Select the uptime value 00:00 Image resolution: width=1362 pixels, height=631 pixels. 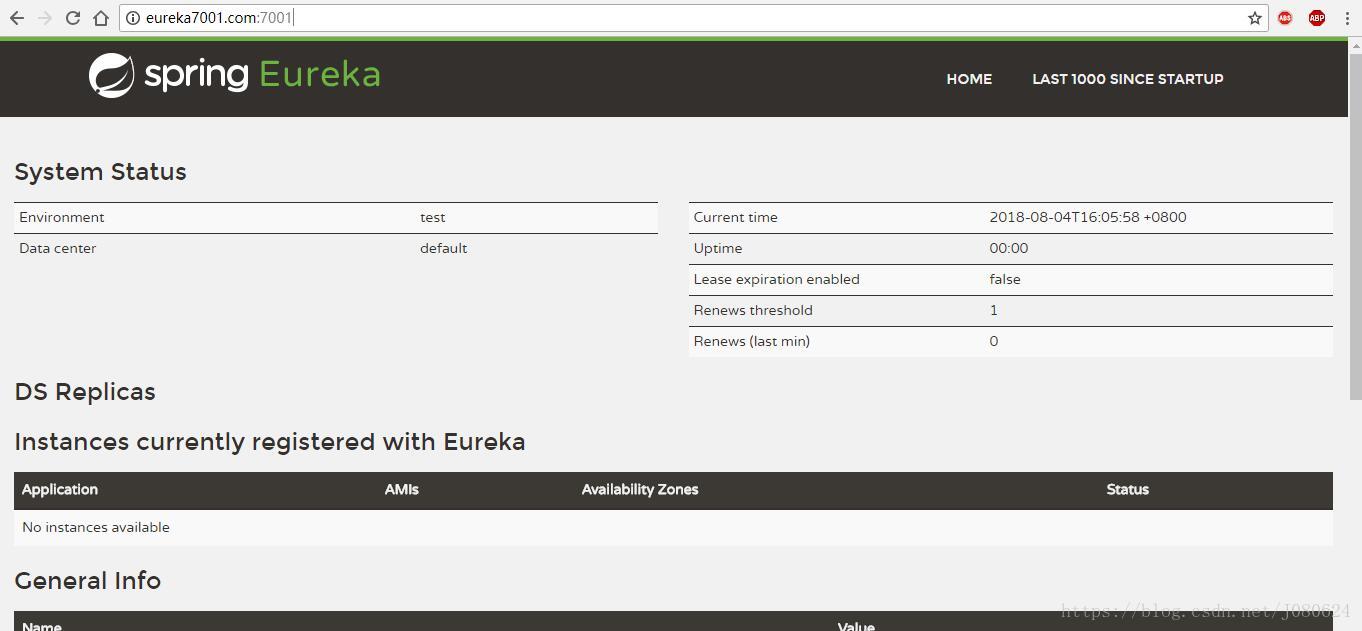point(1009,248)
